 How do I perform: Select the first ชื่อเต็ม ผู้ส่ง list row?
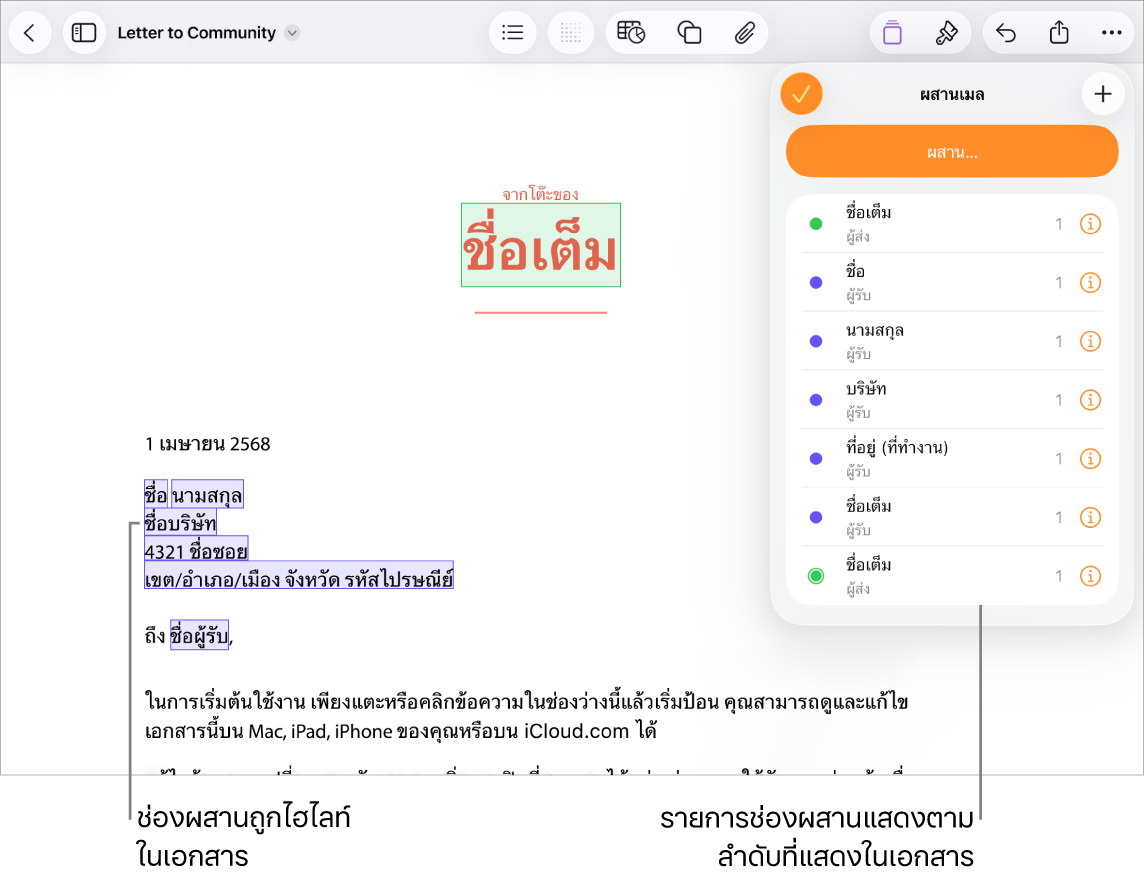(952, 224)
